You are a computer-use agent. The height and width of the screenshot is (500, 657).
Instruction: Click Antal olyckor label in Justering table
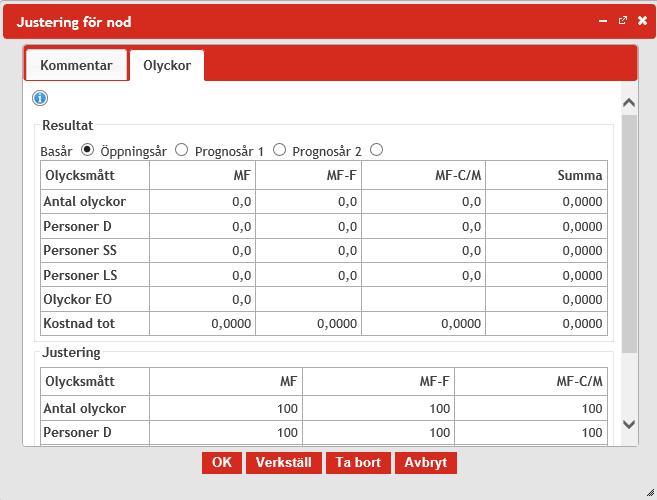[84, 408]
